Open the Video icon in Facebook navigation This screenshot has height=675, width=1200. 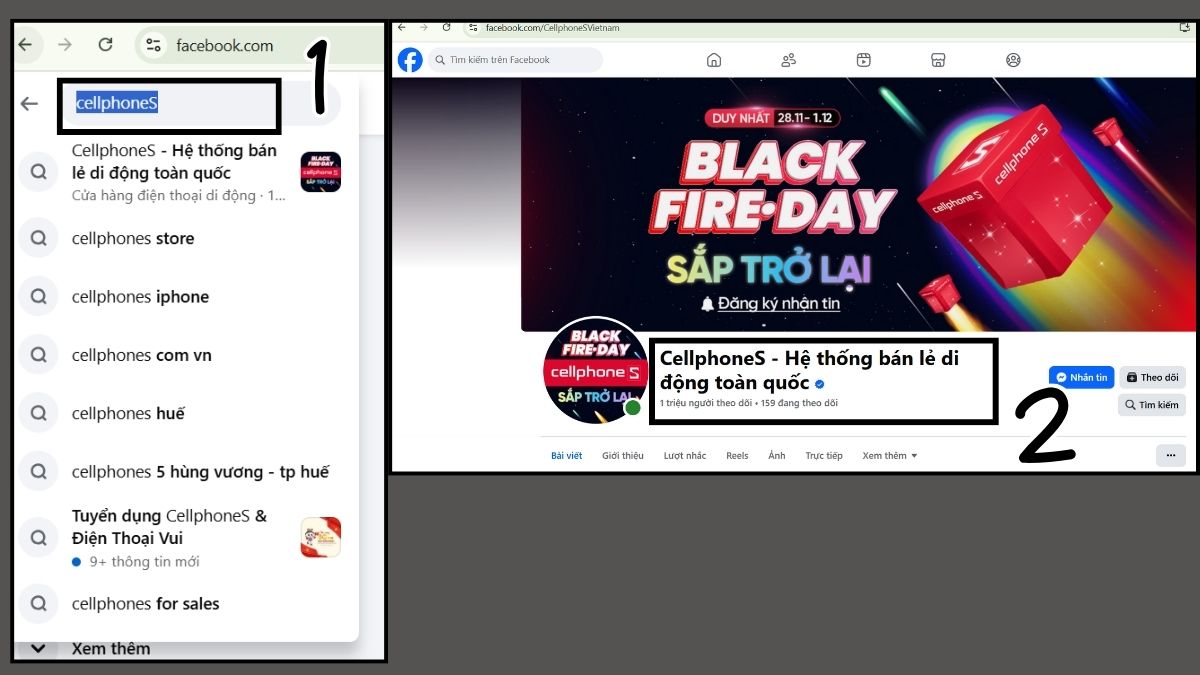click(x=863, y=60)
